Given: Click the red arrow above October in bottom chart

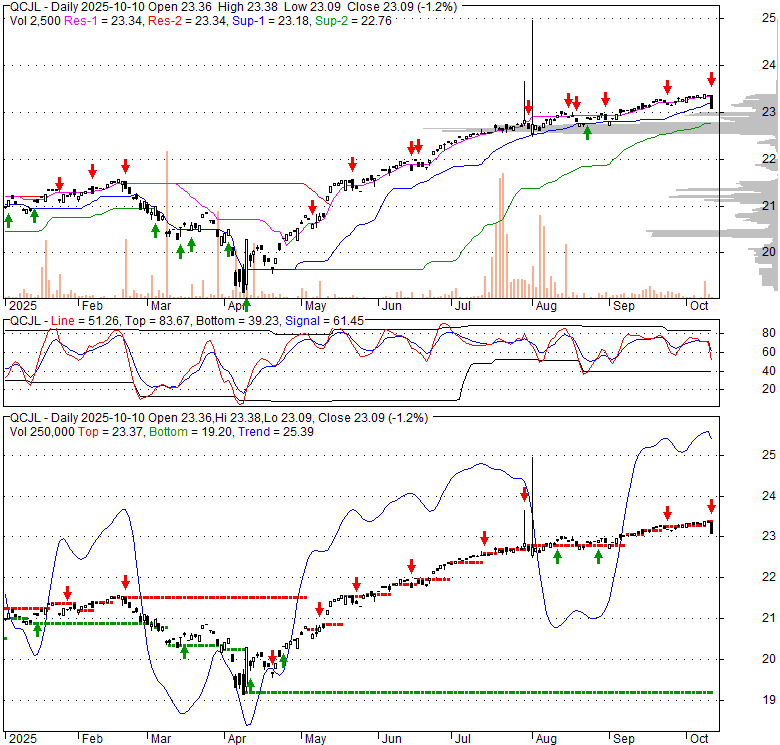Looking at the screenshot, I should coord(711,505).
